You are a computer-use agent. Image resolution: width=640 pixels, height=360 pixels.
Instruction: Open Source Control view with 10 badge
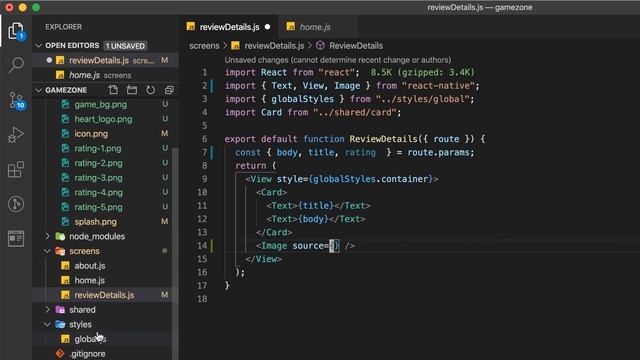point(16,100)
